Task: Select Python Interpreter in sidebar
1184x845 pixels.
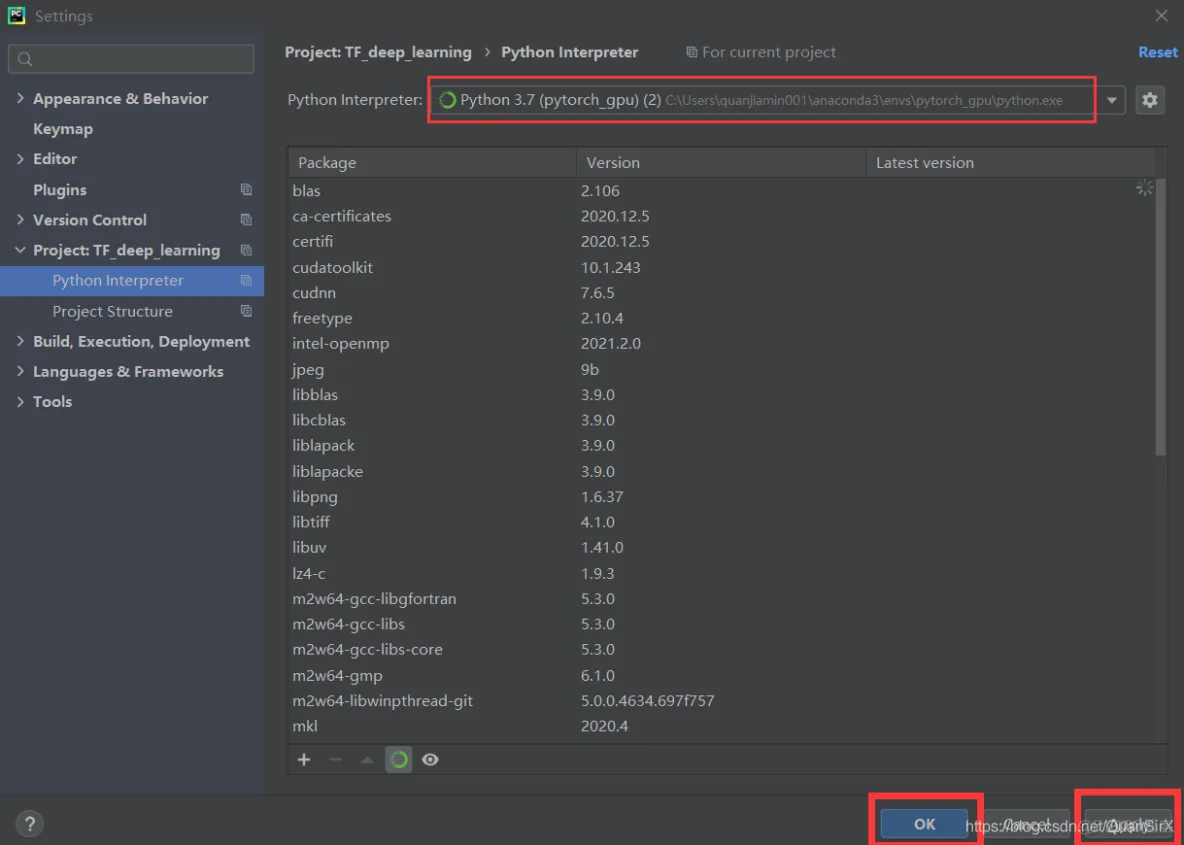Action: pyautogui.click(x=132, y=280)
